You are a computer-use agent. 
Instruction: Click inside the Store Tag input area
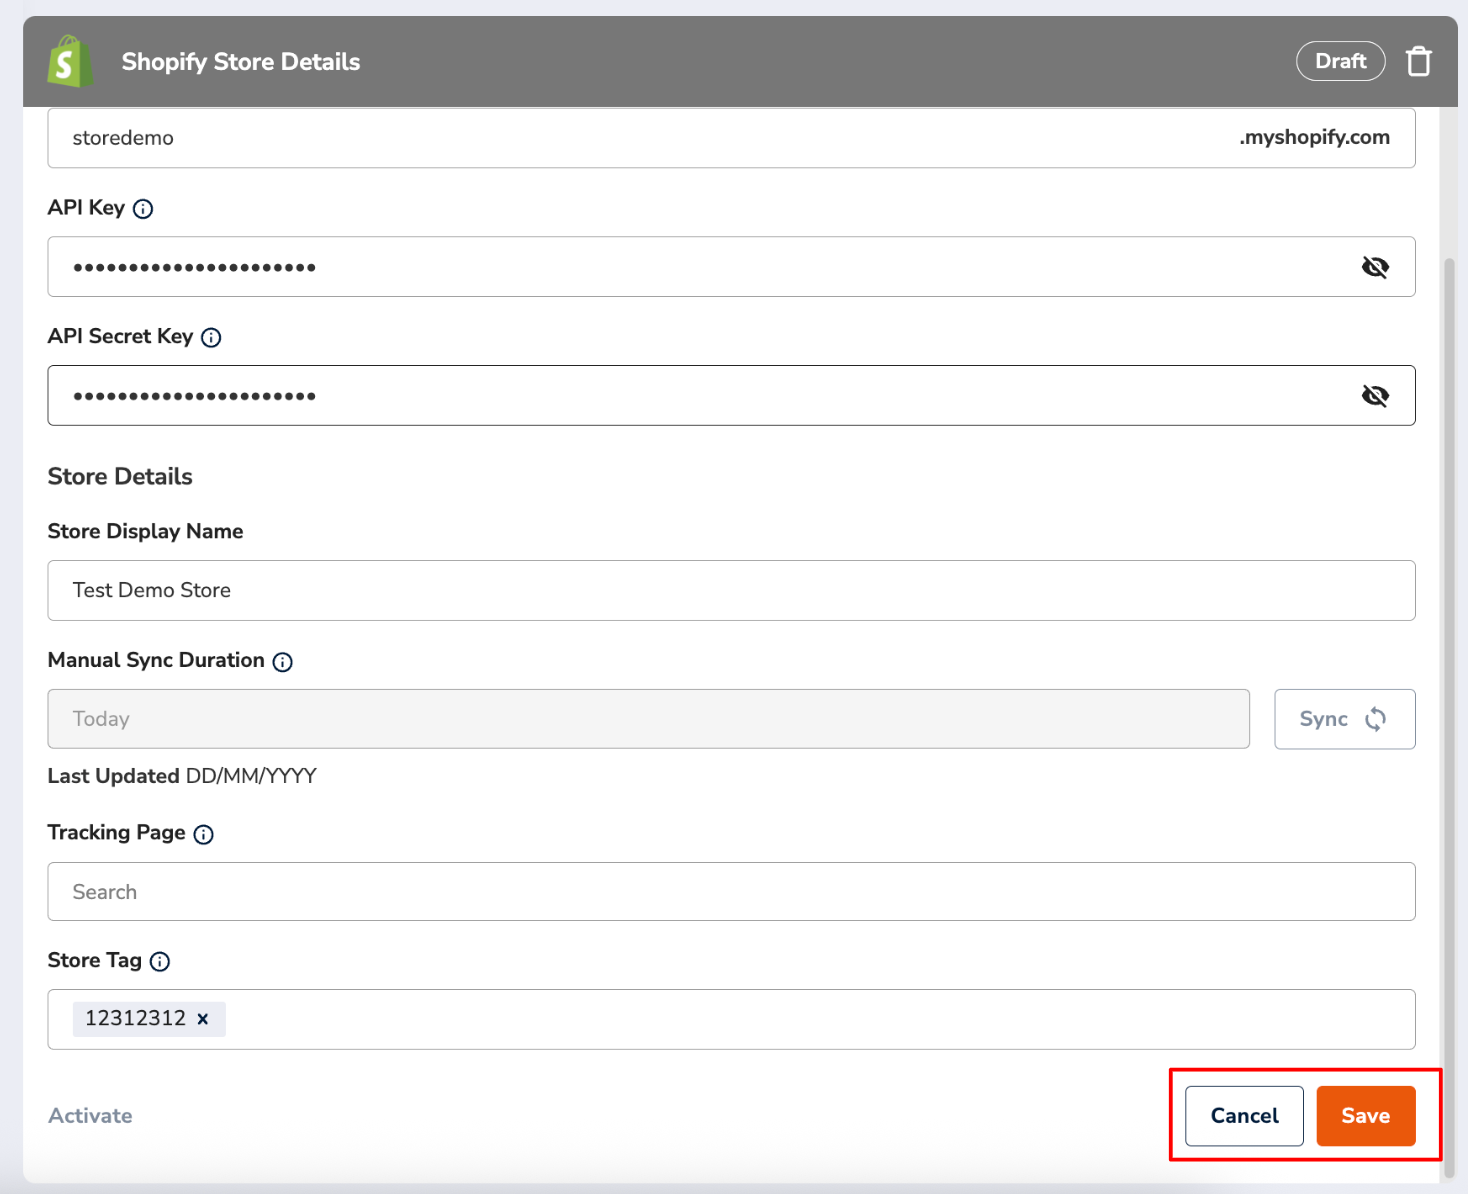click(x=731, y=1020)
